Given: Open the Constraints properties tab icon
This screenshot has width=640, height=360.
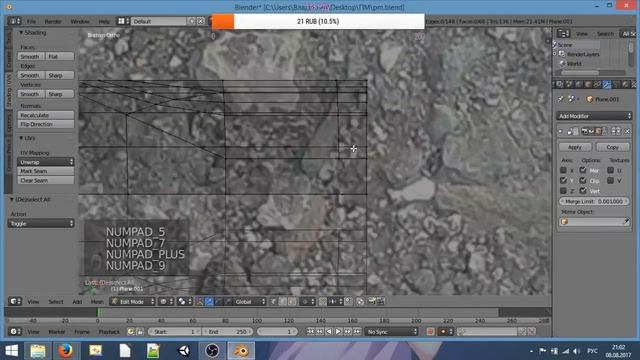Looking at the screenshot, I should click(x=597, y=84).
